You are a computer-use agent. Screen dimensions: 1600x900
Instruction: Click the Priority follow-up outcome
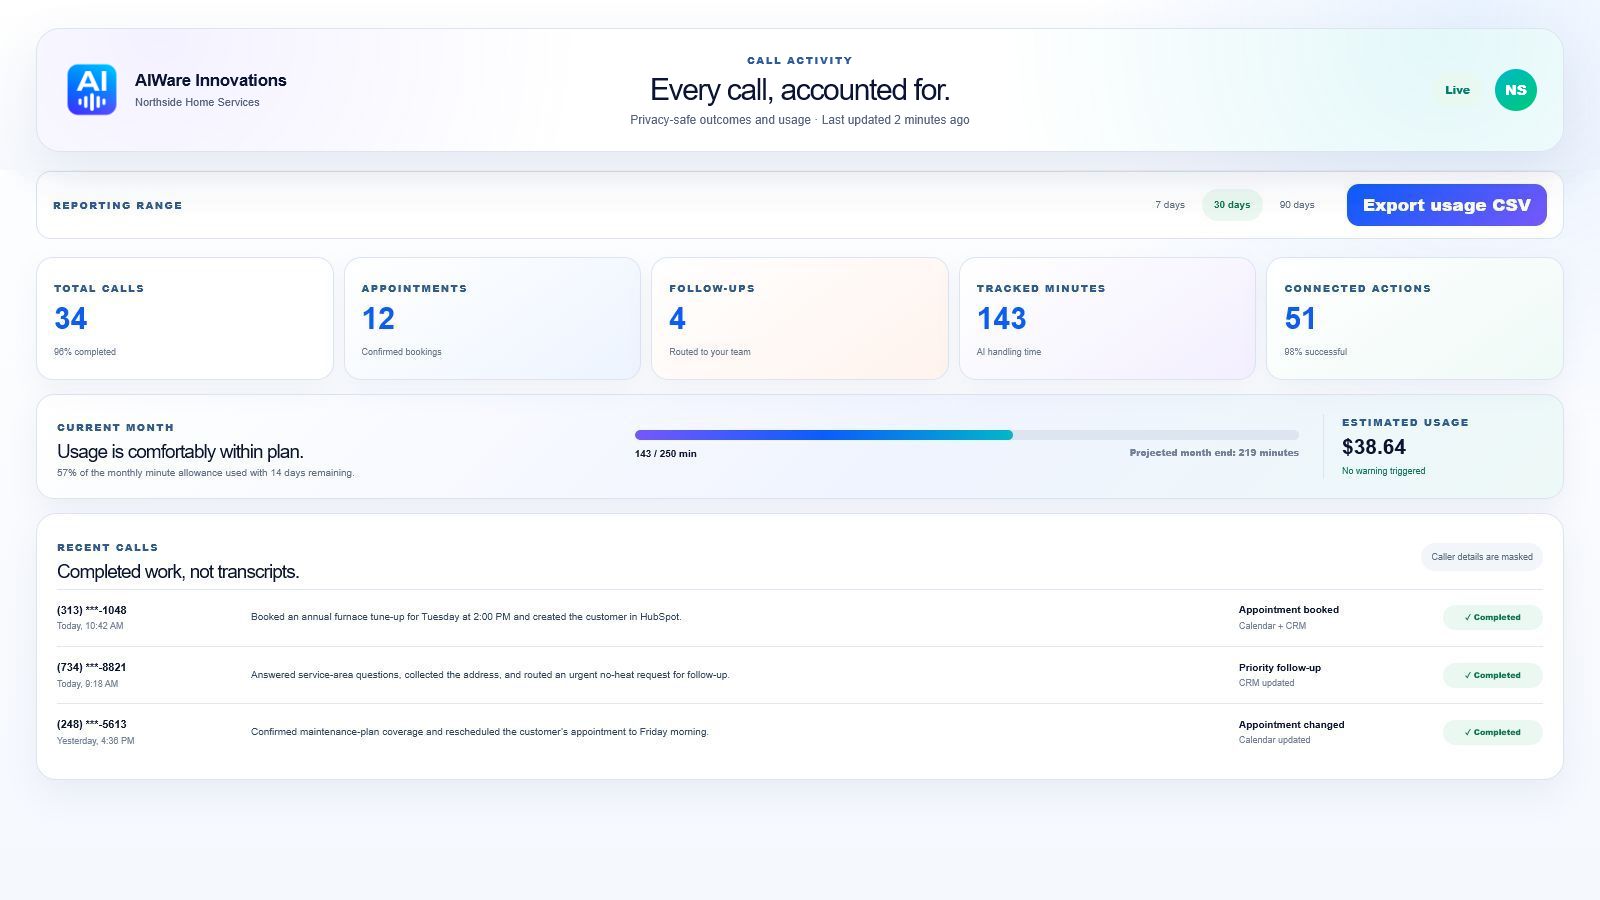[1279, 668]
